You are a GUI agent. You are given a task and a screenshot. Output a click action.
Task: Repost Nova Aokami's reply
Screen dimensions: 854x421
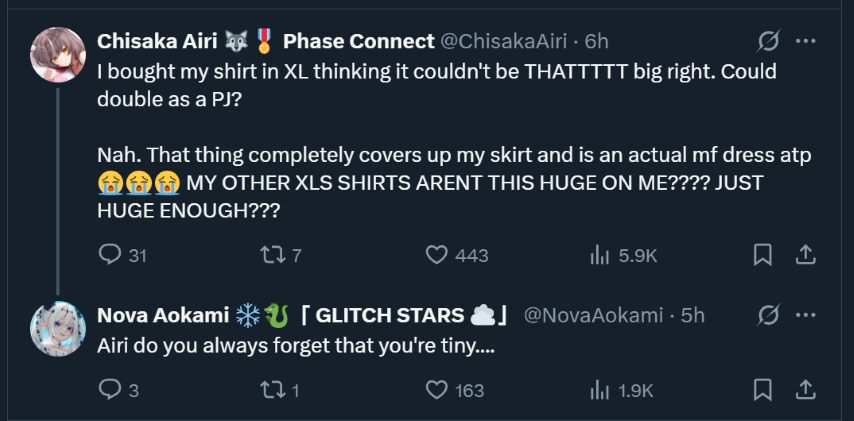tap(272, 390)
